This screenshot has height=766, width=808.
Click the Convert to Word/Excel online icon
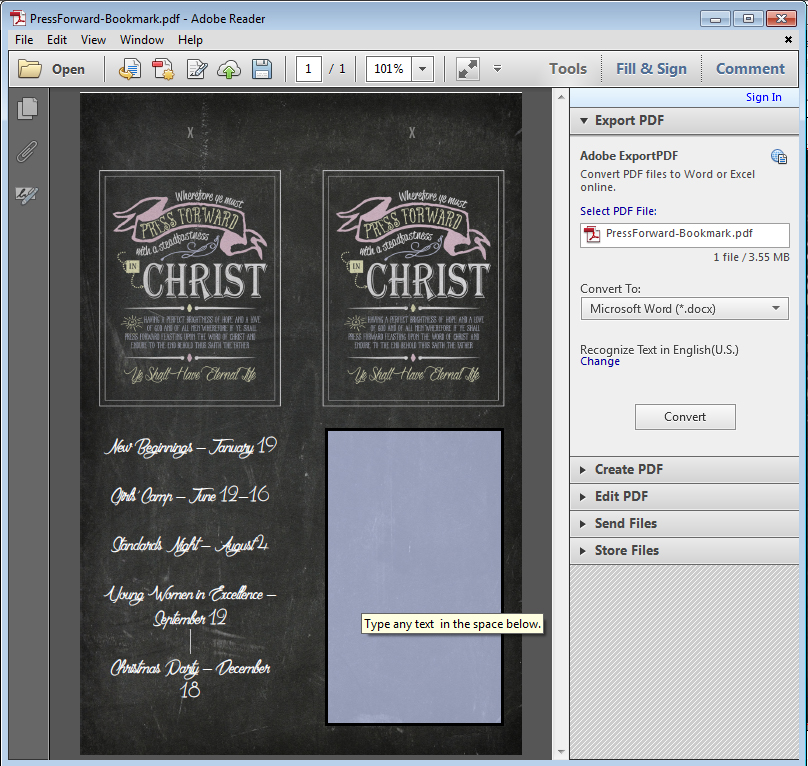[130, 69]
